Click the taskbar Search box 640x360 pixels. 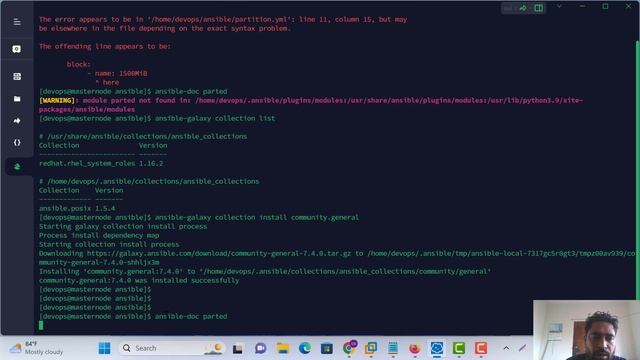click(x=172, y=348)
